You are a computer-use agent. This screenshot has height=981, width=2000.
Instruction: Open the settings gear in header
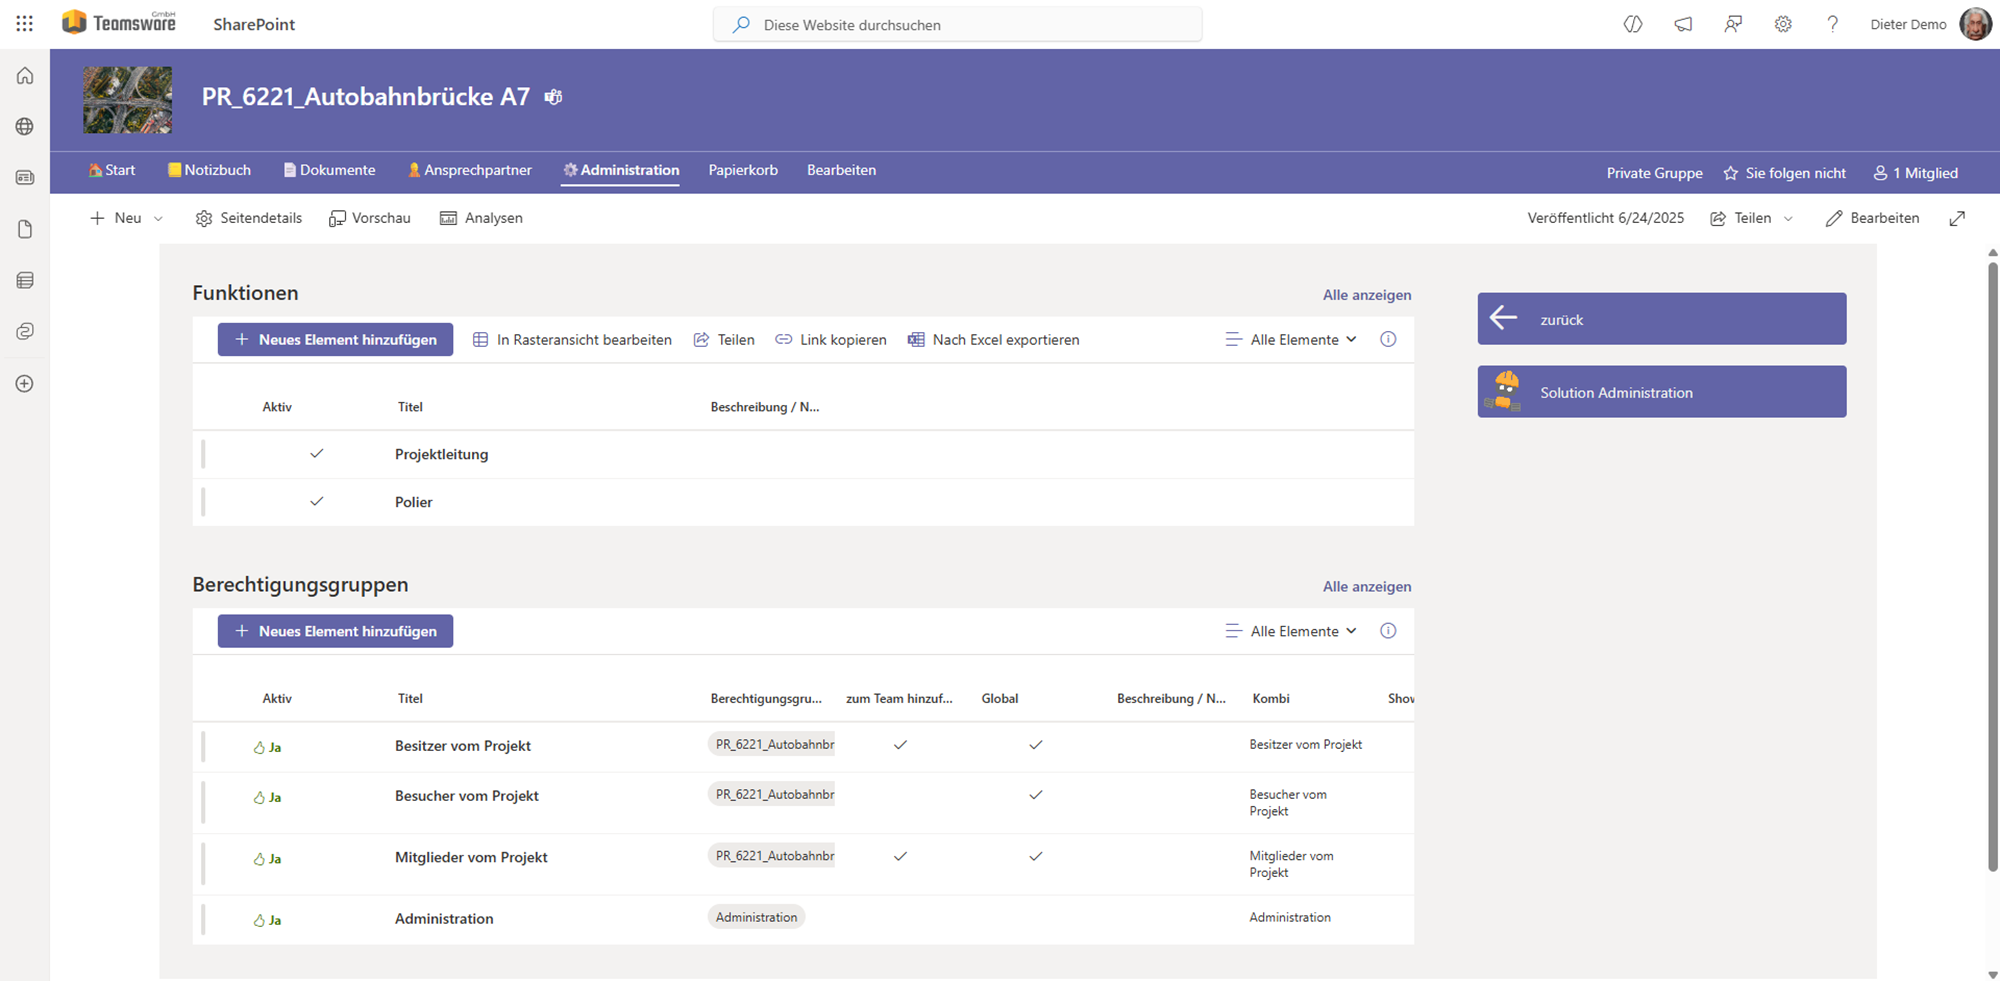coord(1783,24)
